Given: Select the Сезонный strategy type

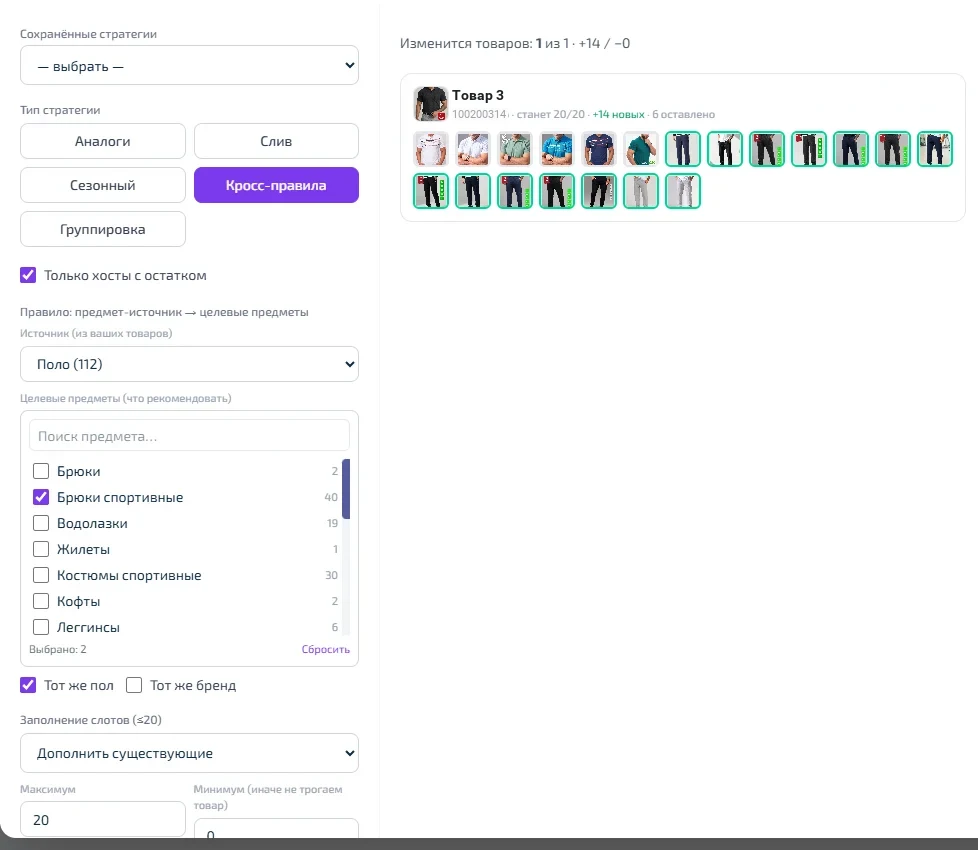Looking at the screenshot, I should pos(103,185).
